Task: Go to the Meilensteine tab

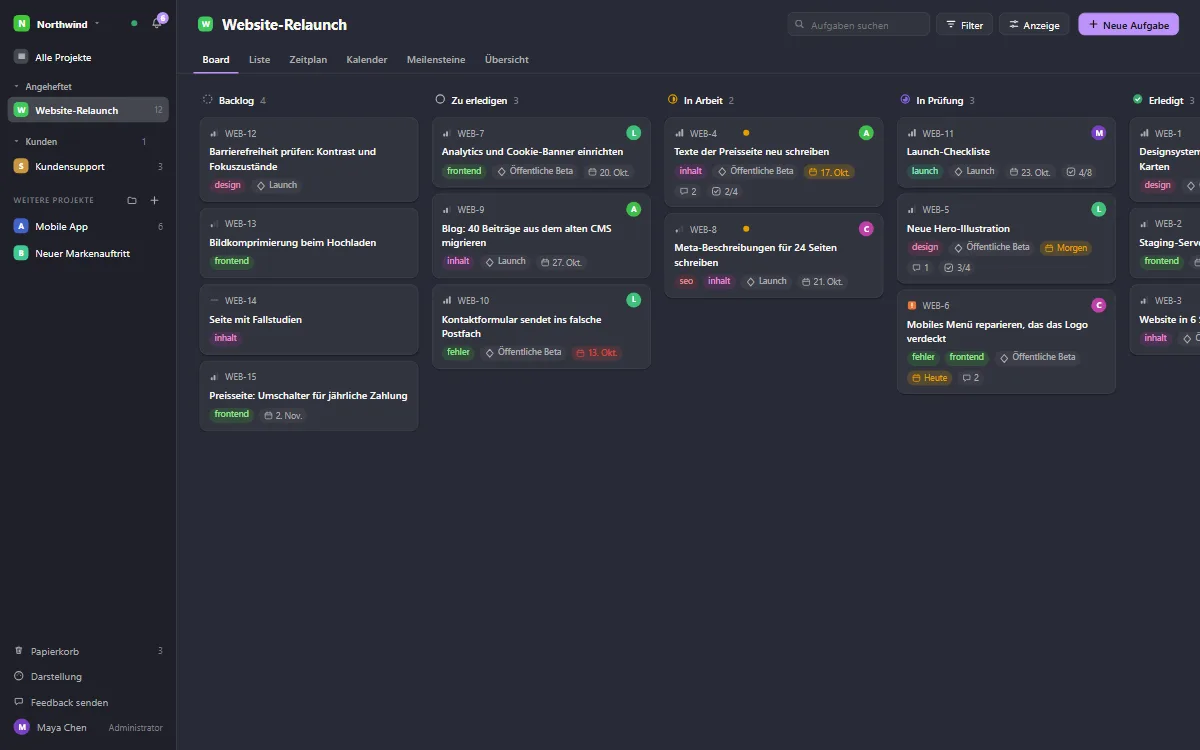Action: coord(436,59)
